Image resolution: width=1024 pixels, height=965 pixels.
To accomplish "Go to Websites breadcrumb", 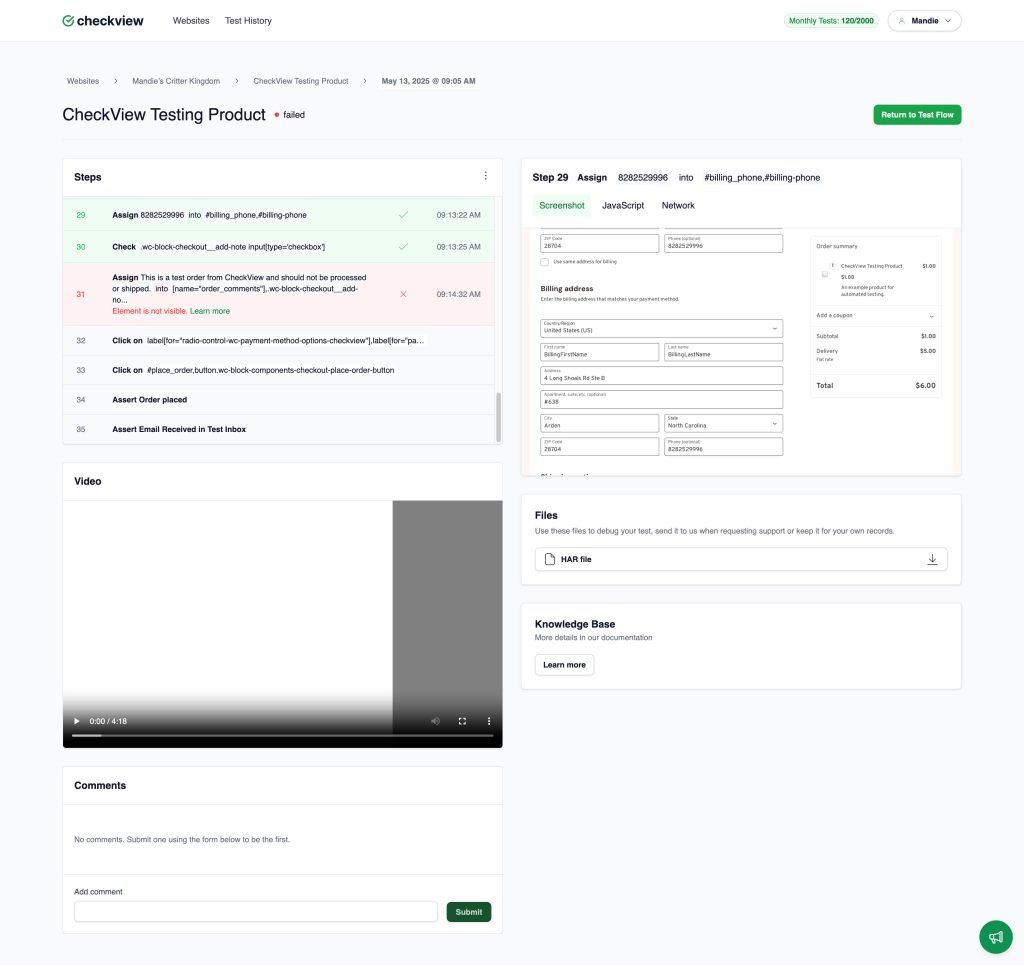I will click(x=83, y=81).
